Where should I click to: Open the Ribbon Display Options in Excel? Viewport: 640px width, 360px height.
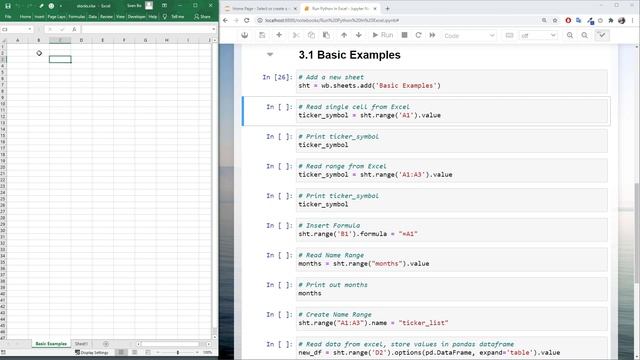[164, 6]
